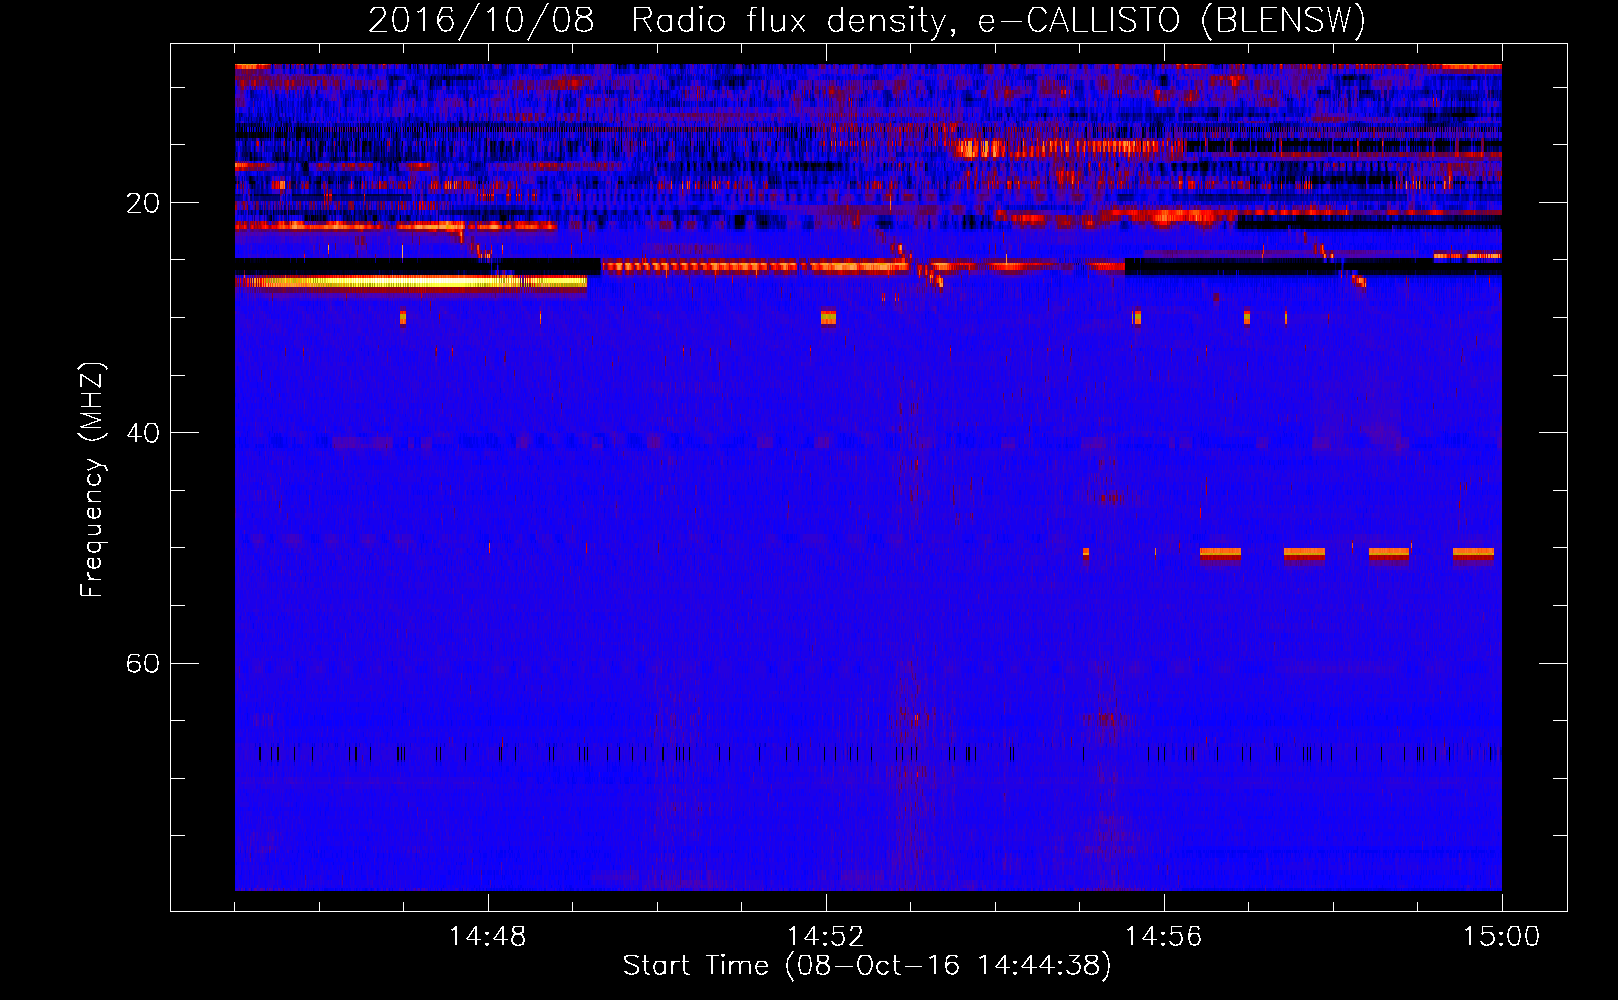The image size is (1618, 1000).
Task: Click the 'Frequency (MHZ)' axis label
Action: 92,480
